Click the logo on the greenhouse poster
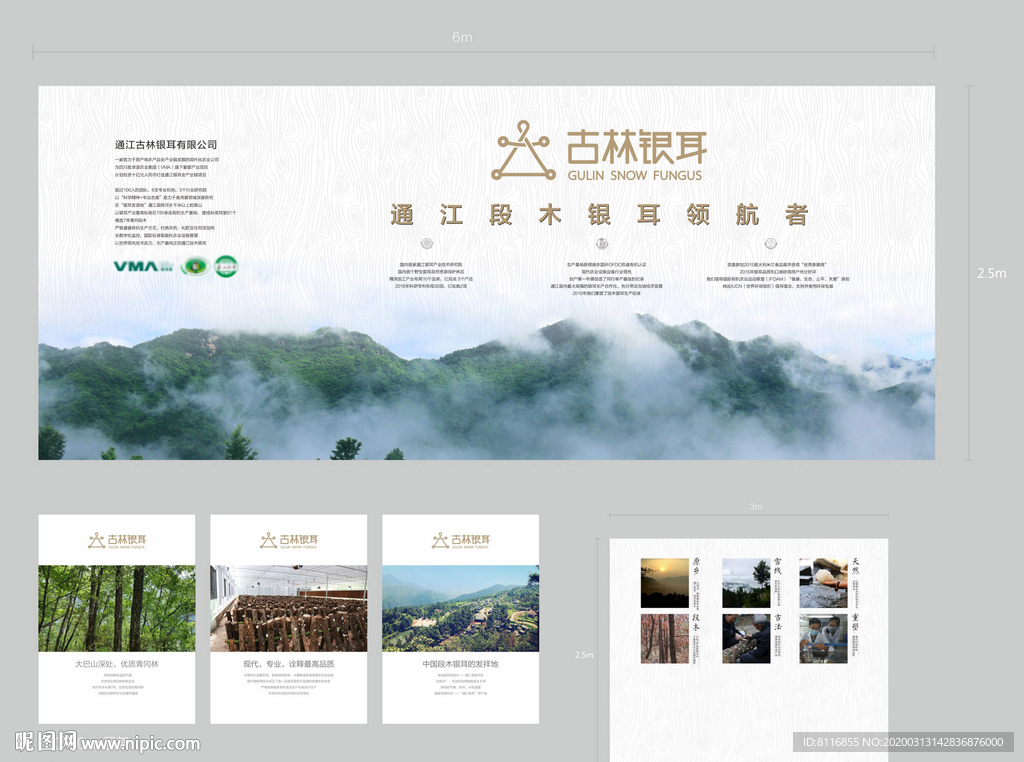1024x762 pixels. (289, 540)
